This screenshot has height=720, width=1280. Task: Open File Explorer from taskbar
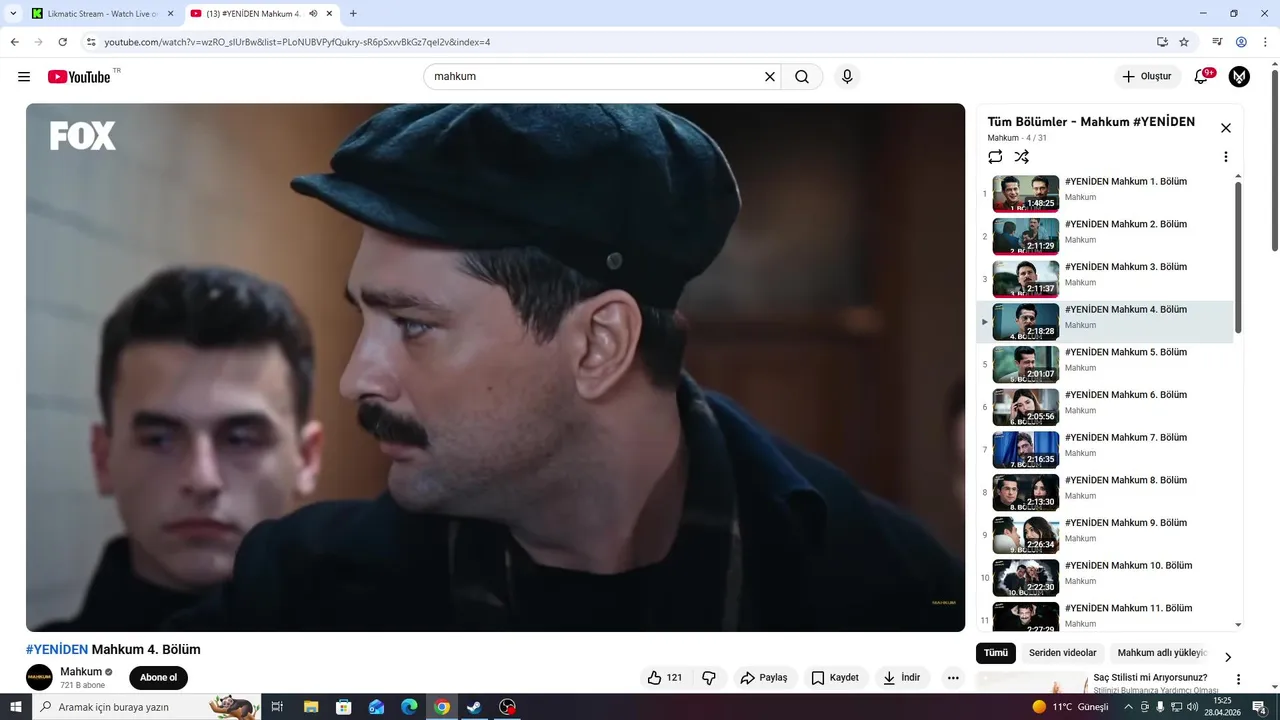point(310,707)
